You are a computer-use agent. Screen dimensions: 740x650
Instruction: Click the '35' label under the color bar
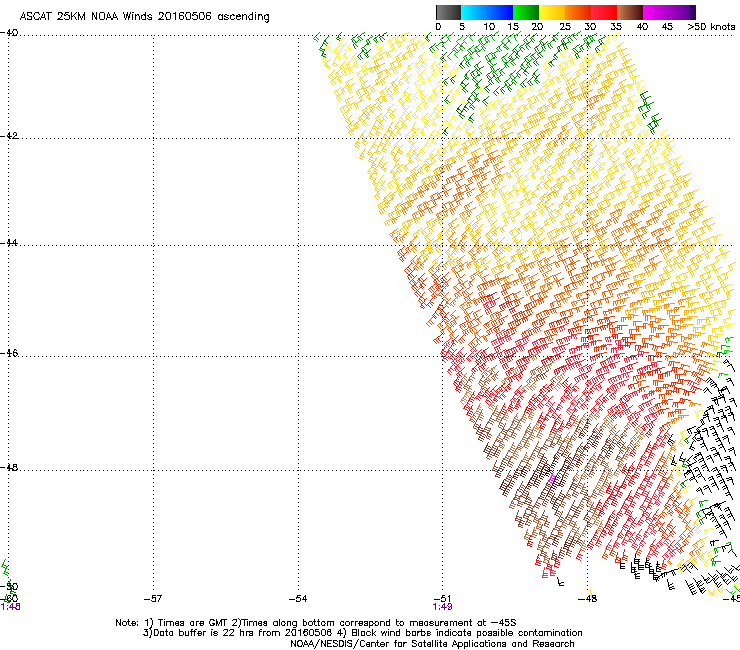point(616,27)
